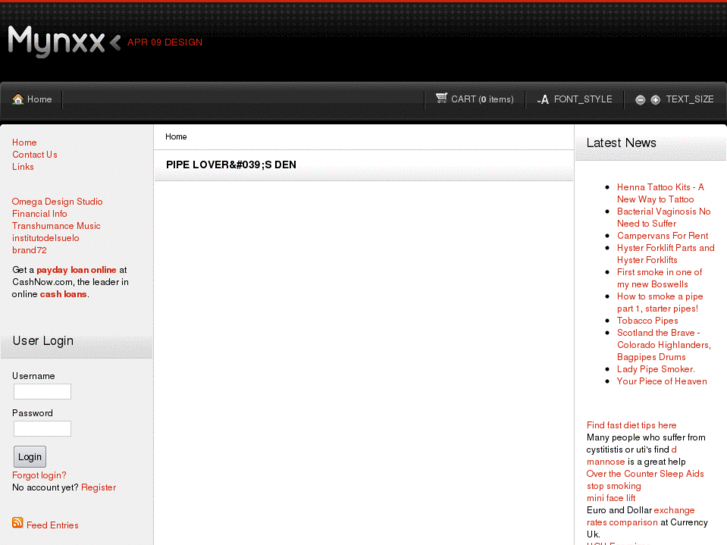
Task: Open the mini face lift link
Action: click(x=611, y=498)
